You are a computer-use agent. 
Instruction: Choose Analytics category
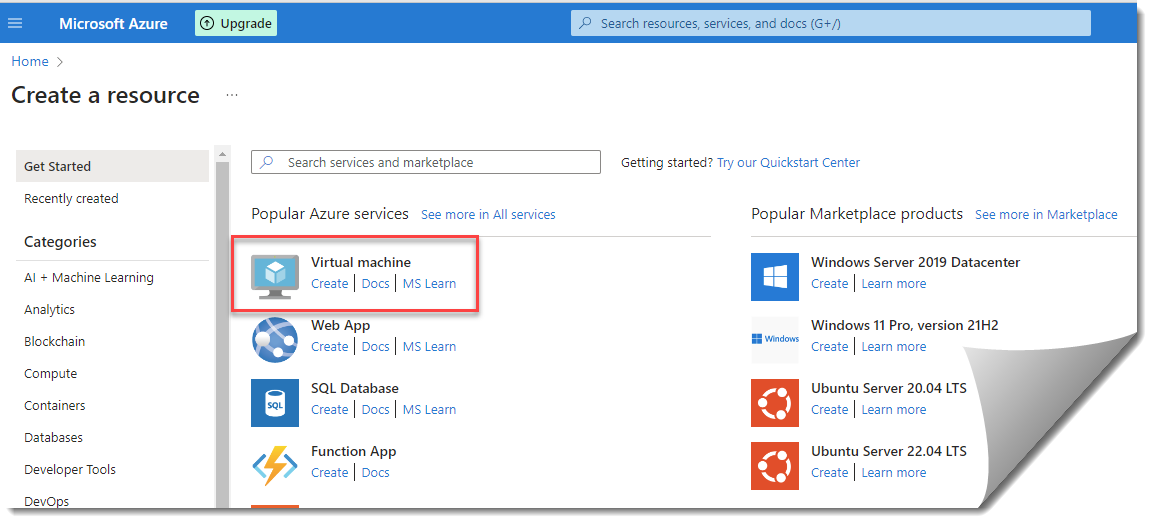(49, 309)
